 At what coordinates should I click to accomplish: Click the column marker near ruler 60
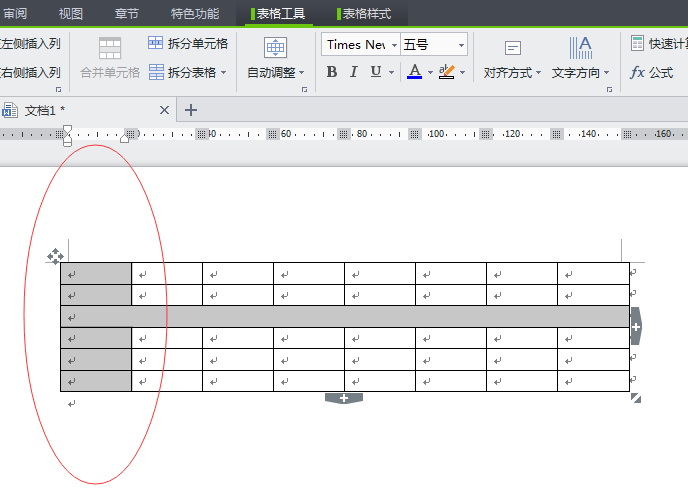point(272,134)
